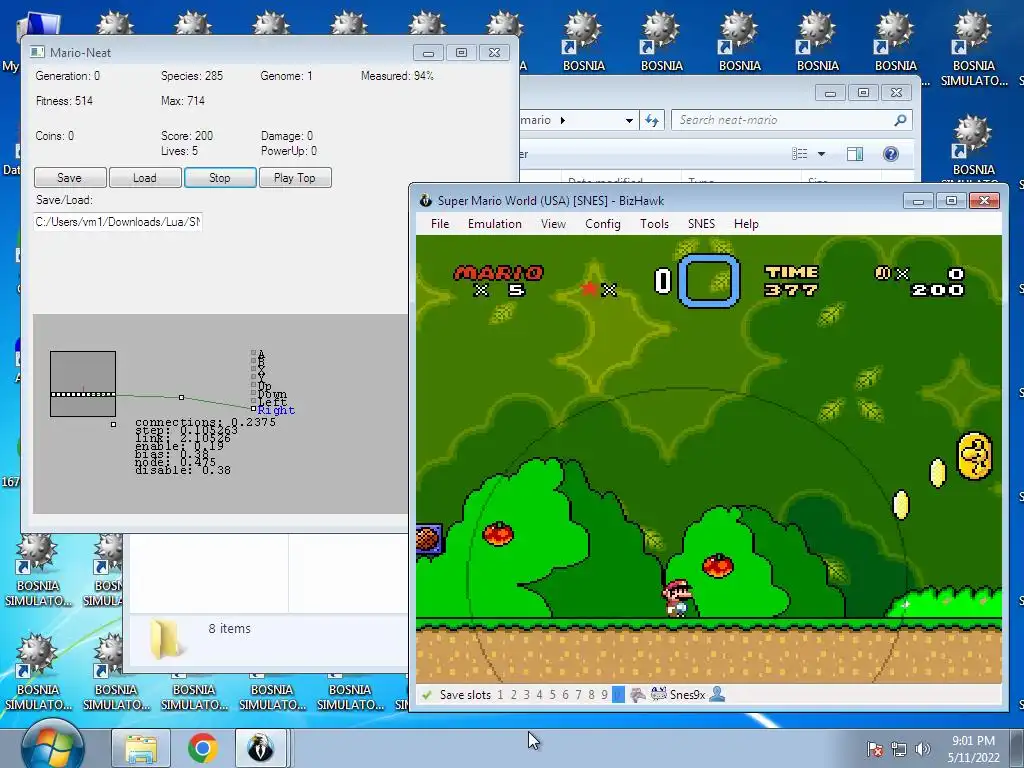Click the Explorer change view icon
The height and width of the screenshot is (768, 1024).
pos(799,154)
